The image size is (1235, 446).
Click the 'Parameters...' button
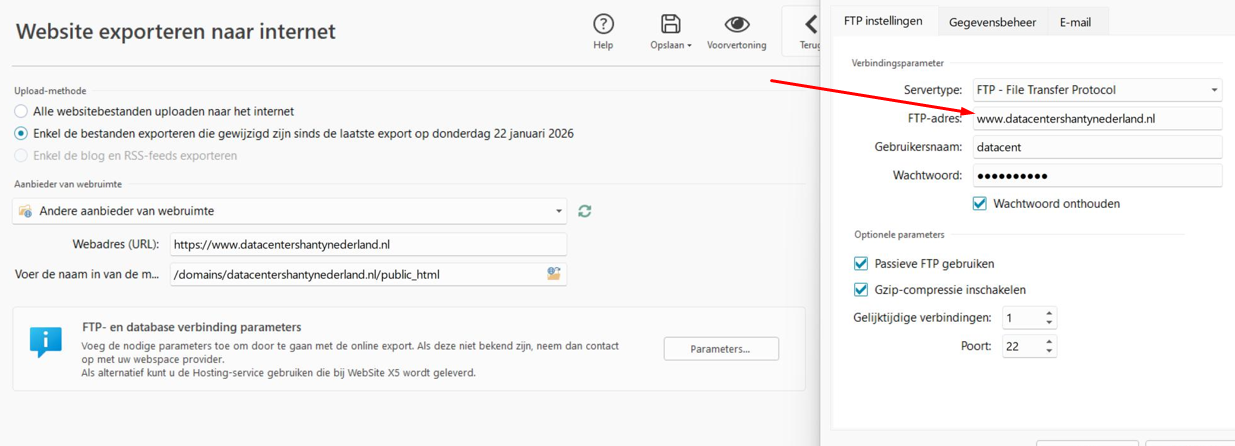click(x=720, y=349)
